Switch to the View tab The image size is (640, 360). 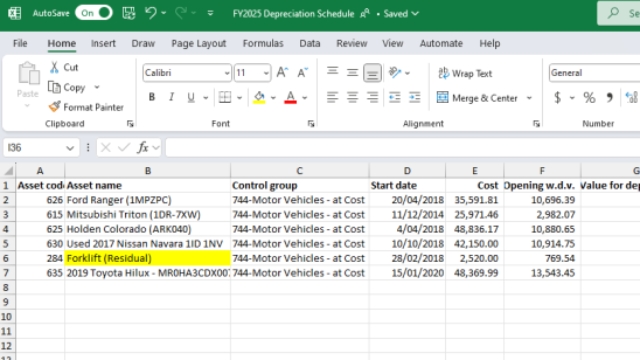[393, 43]
